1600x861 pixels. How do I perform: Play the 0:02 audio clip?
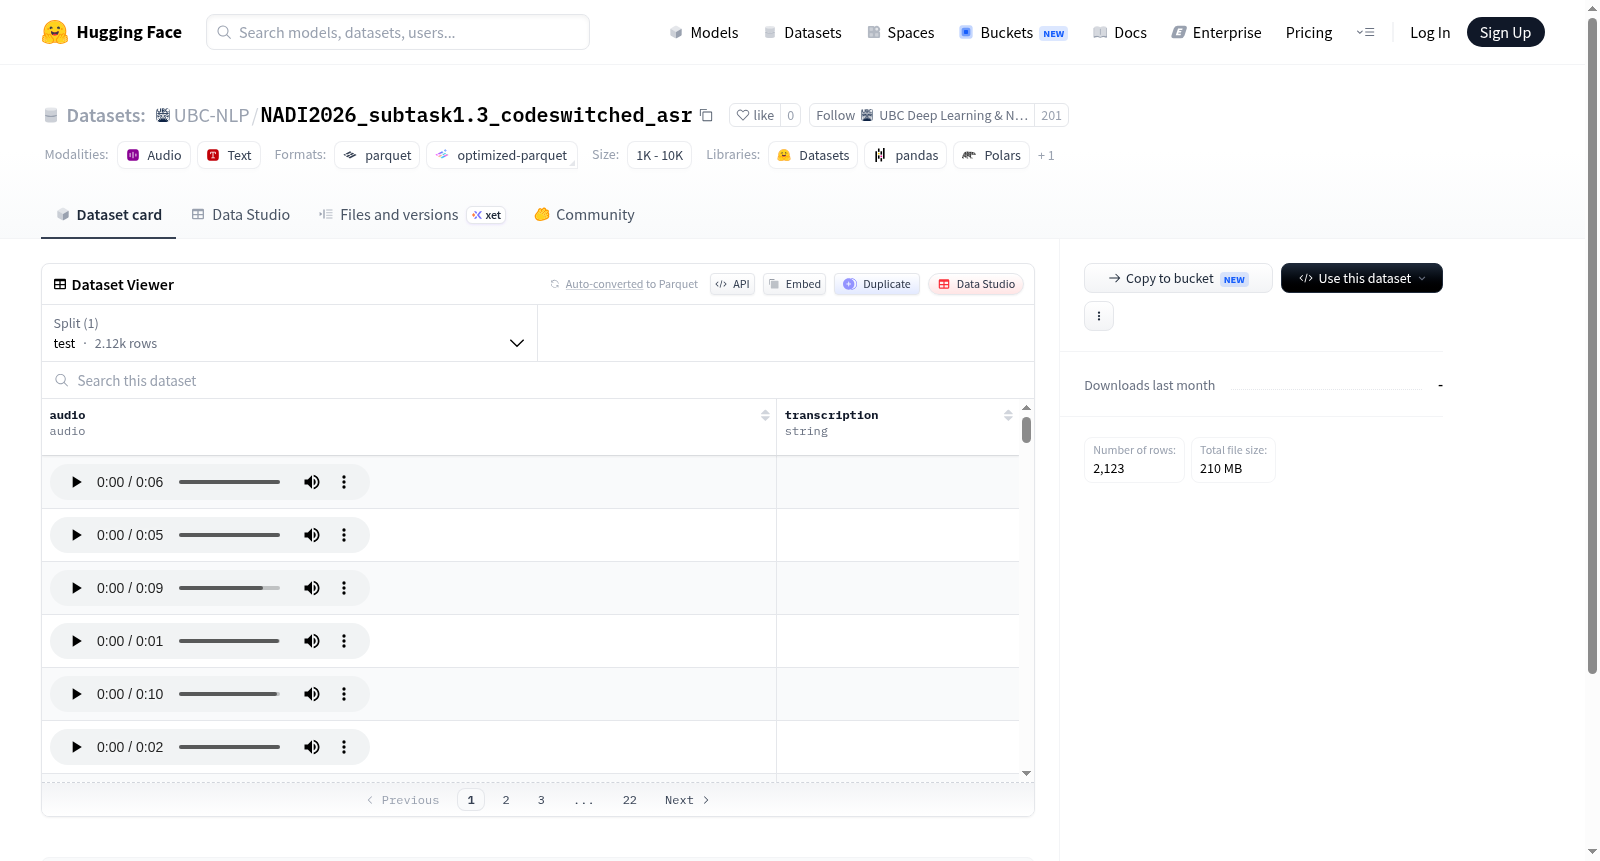point(76,747)
